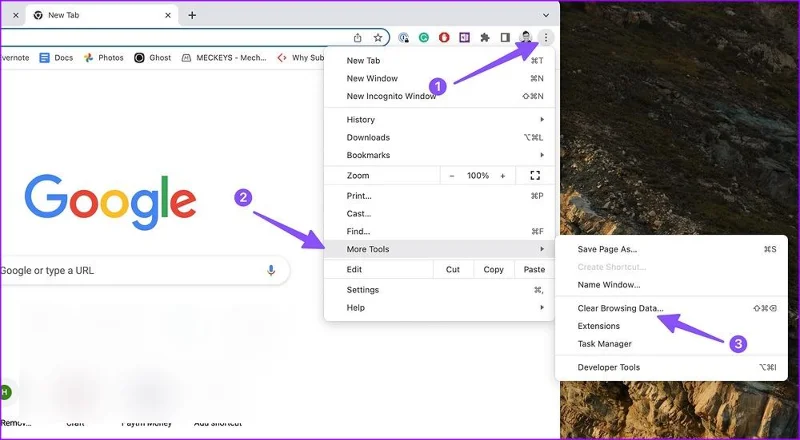The height and width of the screenshot is (440, 800).
Task: Select New Incognito Window menu item
Action: pos(439,96)
